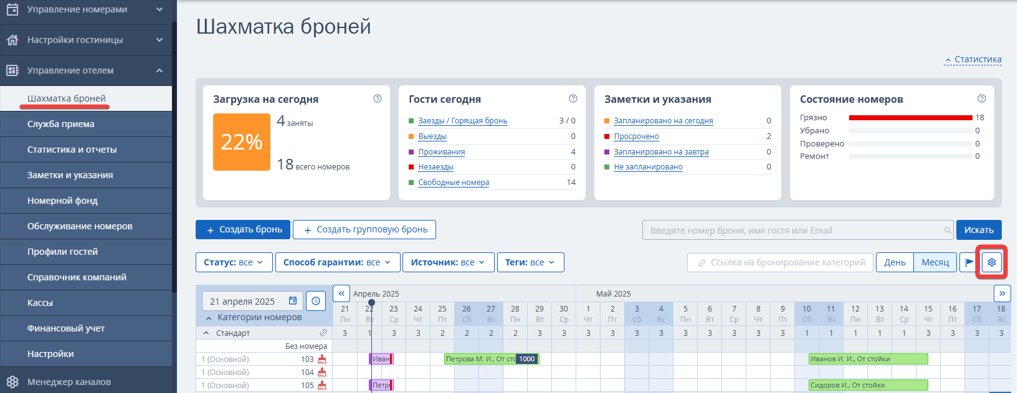
Task: Collapse the Статистика section
Action: 973,59
